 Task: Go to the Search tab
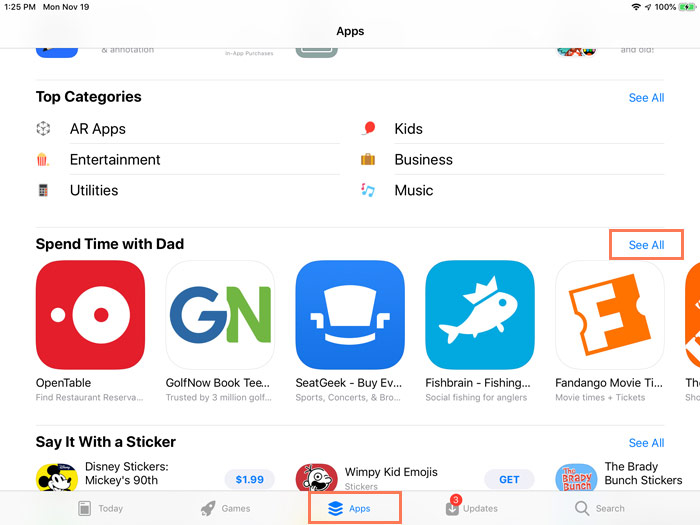pyautogui.click(x=600, y=508)
